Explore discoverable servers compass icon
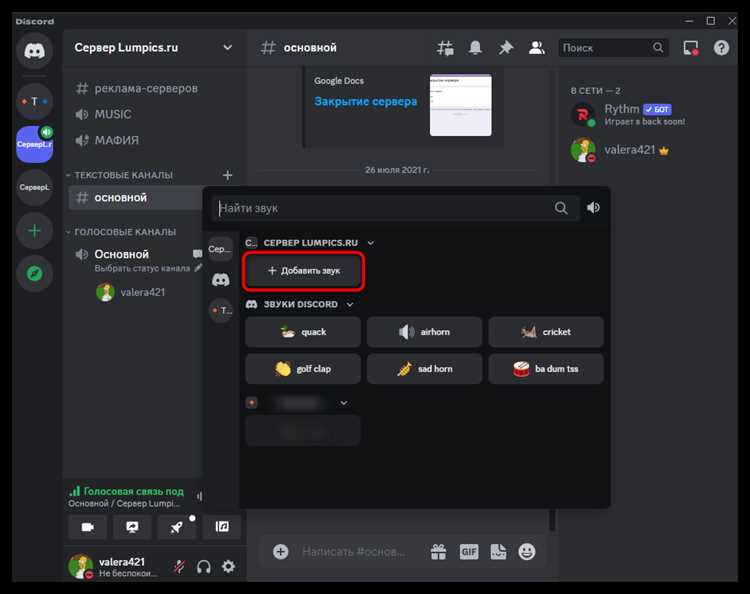 tap(34, 274)
